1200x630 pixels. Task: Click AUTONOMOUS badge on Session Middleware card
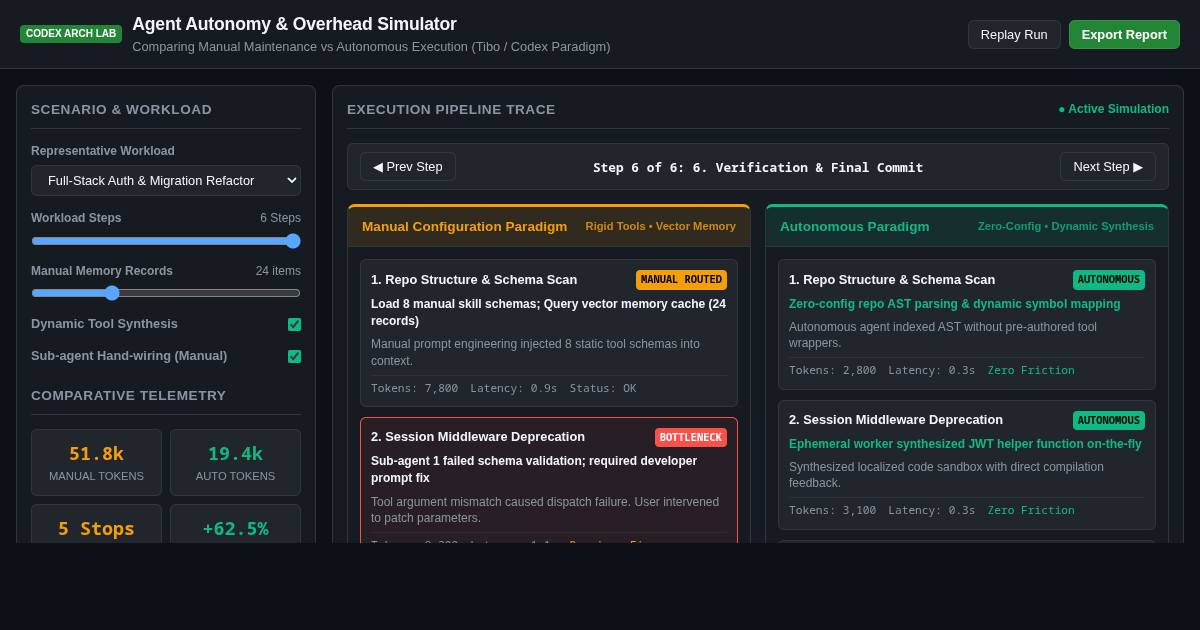tap(1109, 420)
